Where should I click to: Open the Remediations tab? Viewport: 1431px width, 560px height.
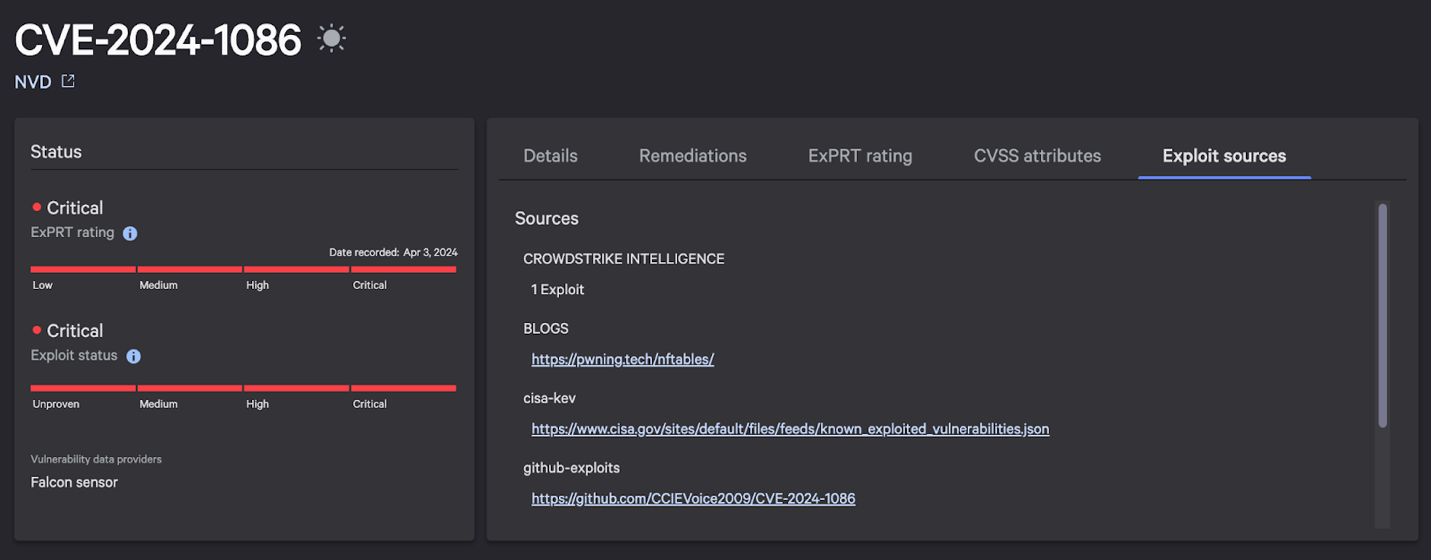pos(692,156)
